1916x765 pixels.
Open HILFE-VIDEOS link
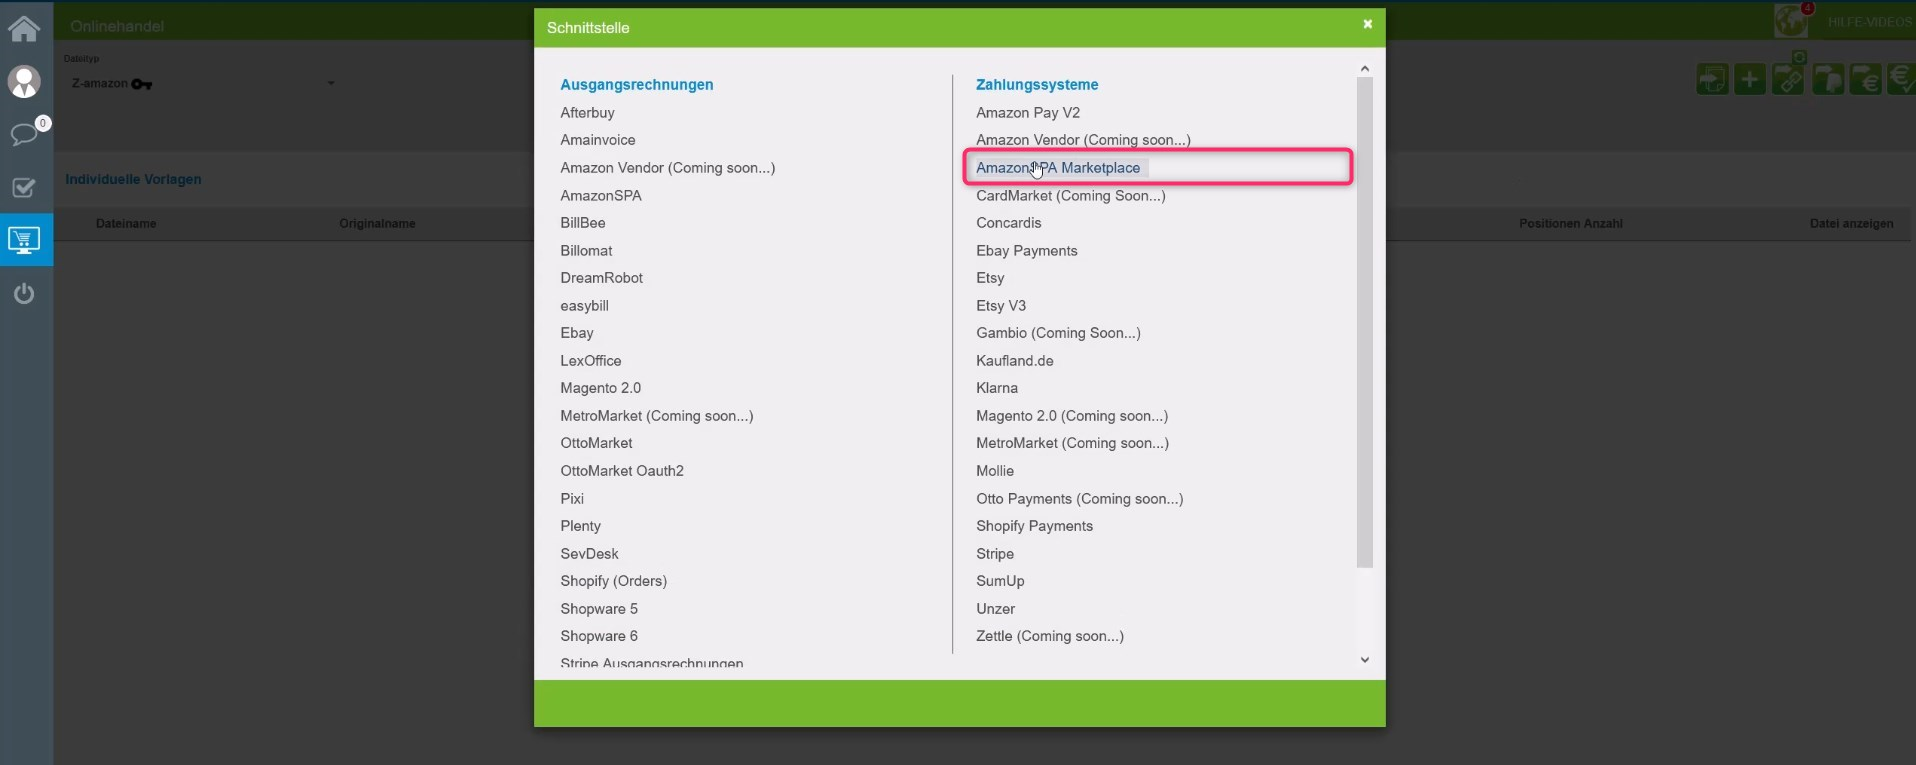[x=1869, y=22]
